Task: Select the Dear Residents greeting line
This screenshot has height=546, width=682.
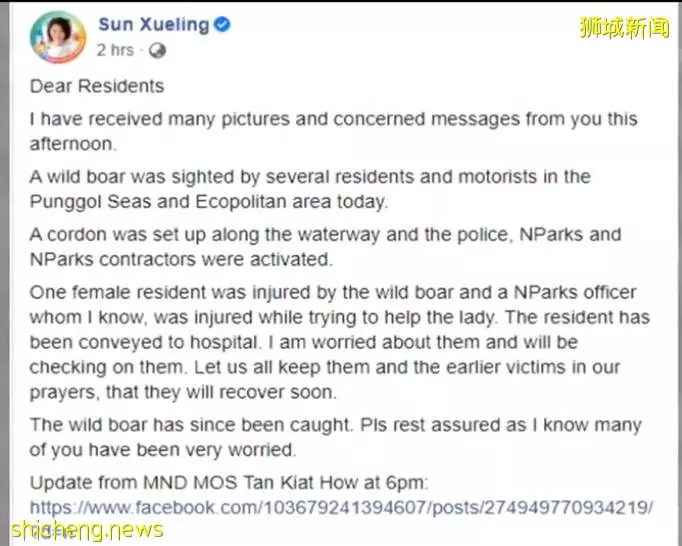Action: [x=97, y=86]
